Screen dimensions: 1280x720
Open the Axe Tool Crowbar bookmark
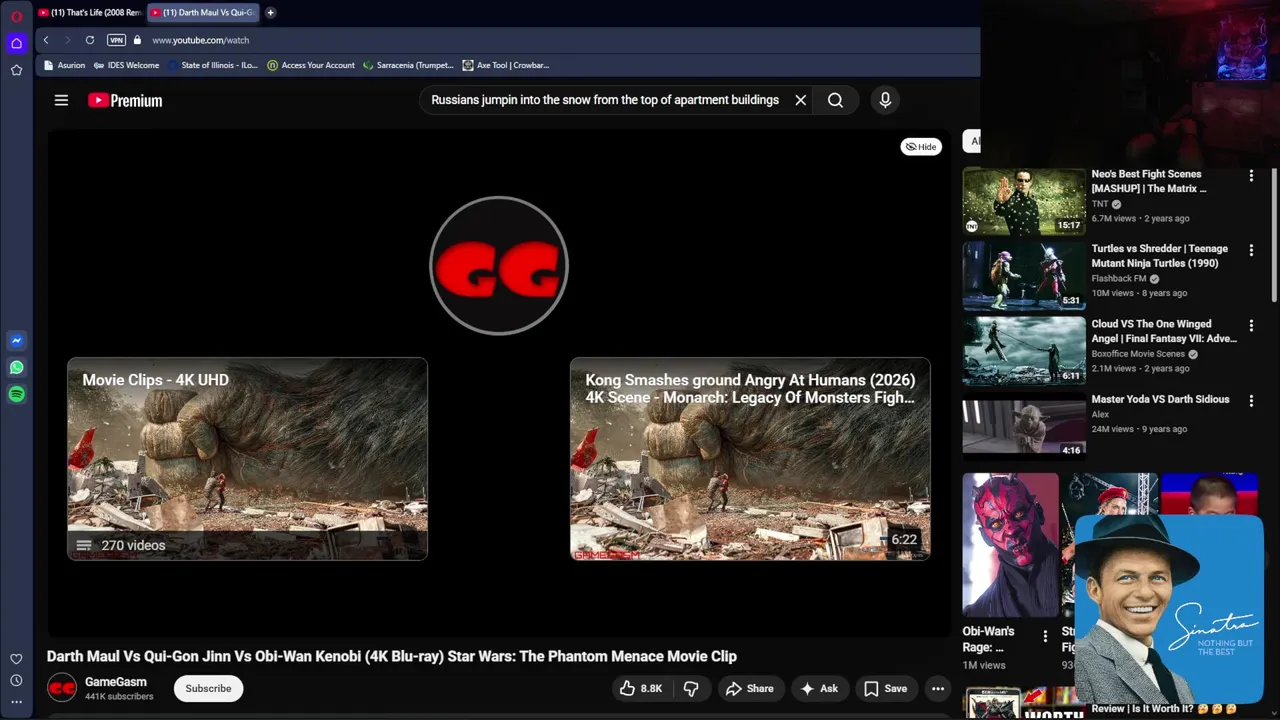point(506,65)
